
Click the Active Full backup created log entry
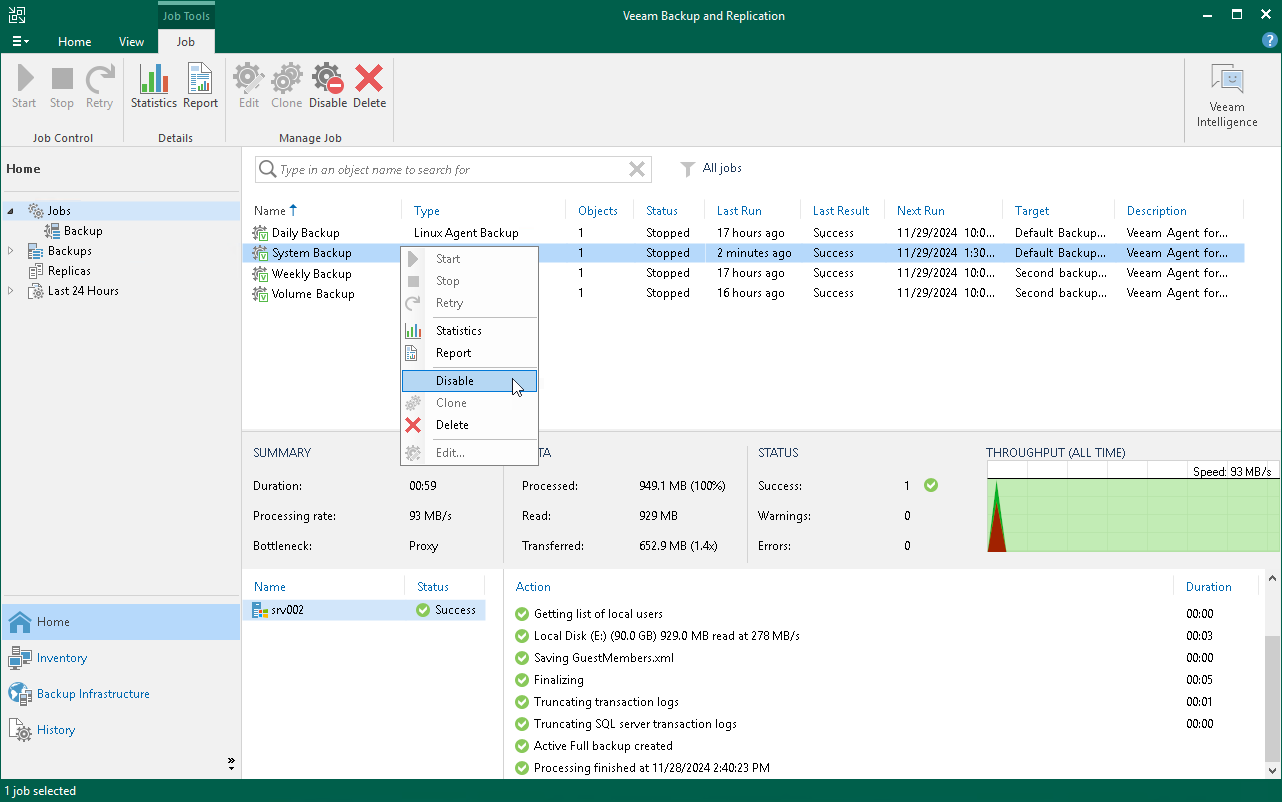point(603,746)
